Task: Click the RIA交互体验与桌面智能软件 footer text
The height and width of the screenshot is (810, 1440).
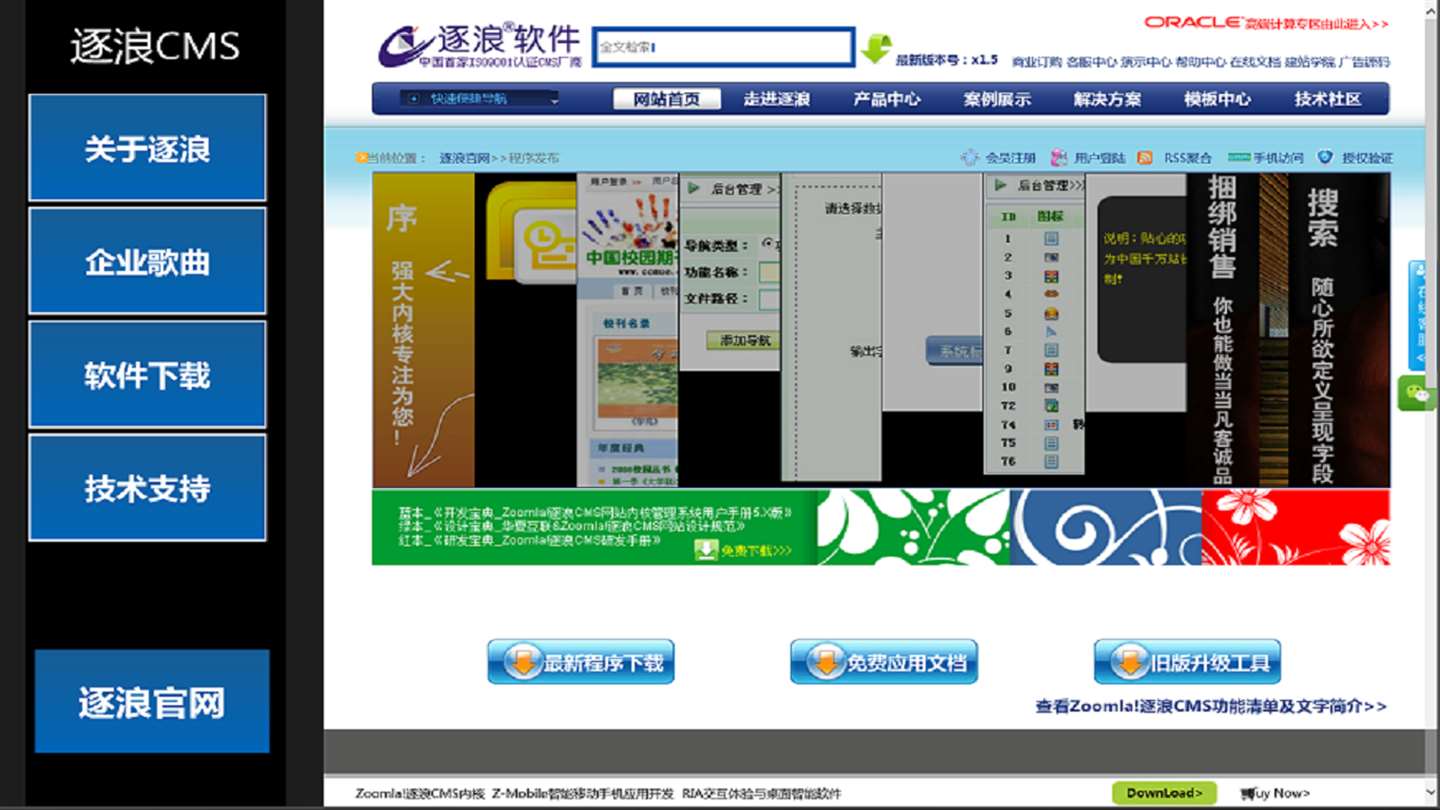Action: pyautogui.click(x=762, y=794)
